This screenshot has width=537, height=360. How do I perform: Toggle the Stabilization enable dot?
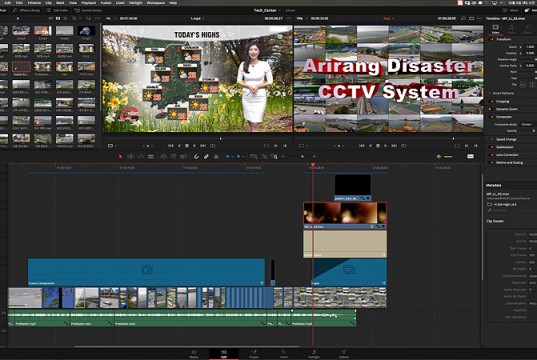492,147
